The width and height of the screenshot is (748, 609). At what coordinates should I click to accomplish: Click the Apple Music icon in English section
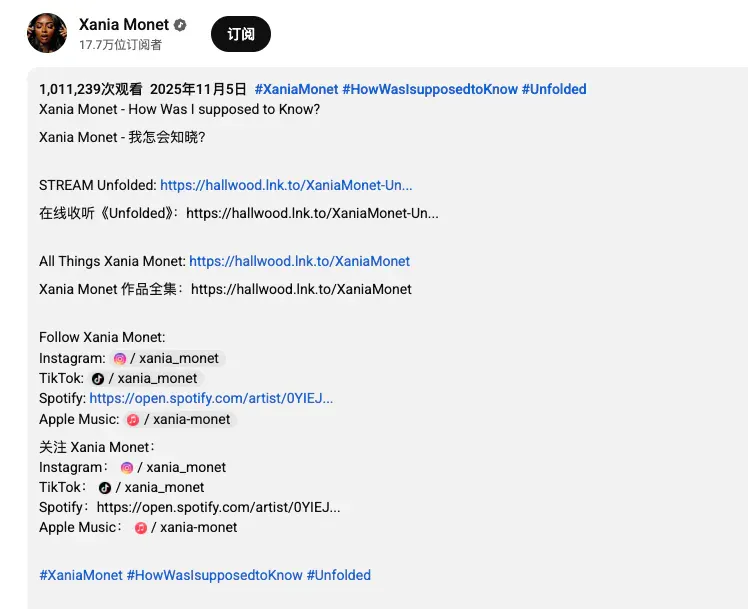133,420
